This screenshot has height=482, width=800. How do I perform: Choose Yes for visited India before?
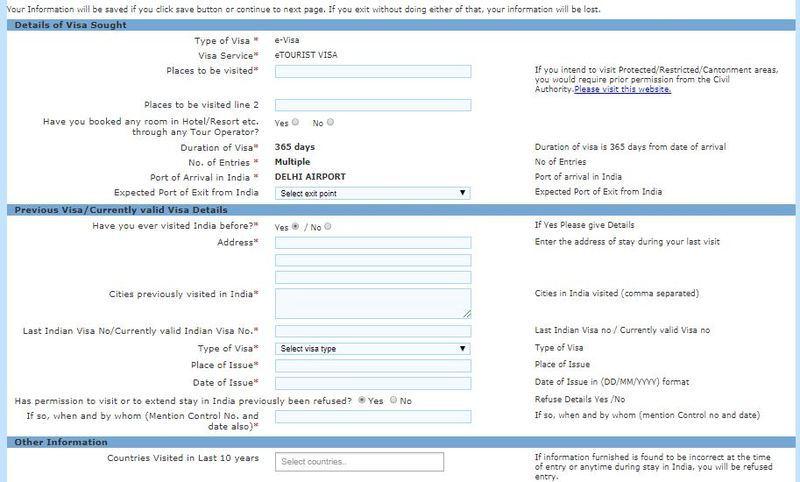point(297,226)
